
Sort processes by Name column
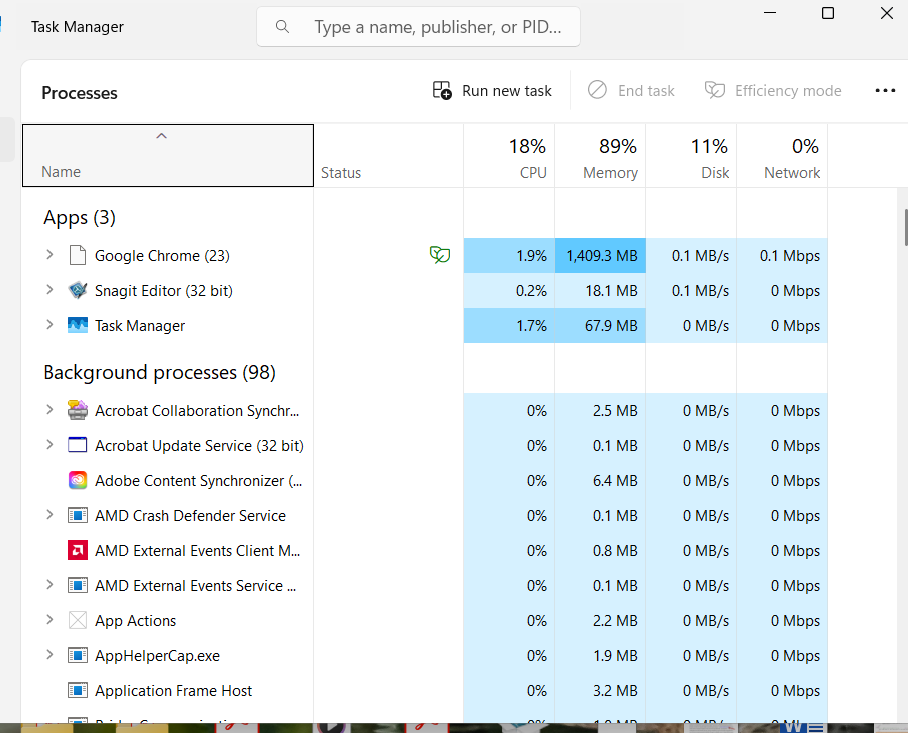[168, 155]
